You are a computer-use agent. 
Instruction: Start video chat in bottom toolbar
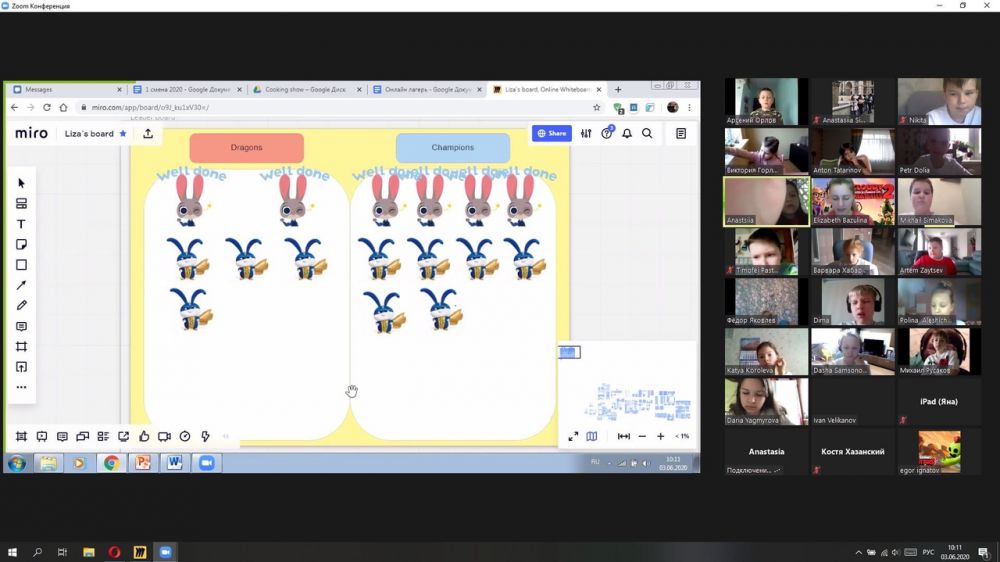pyautogui.click(x=164, y=436)
